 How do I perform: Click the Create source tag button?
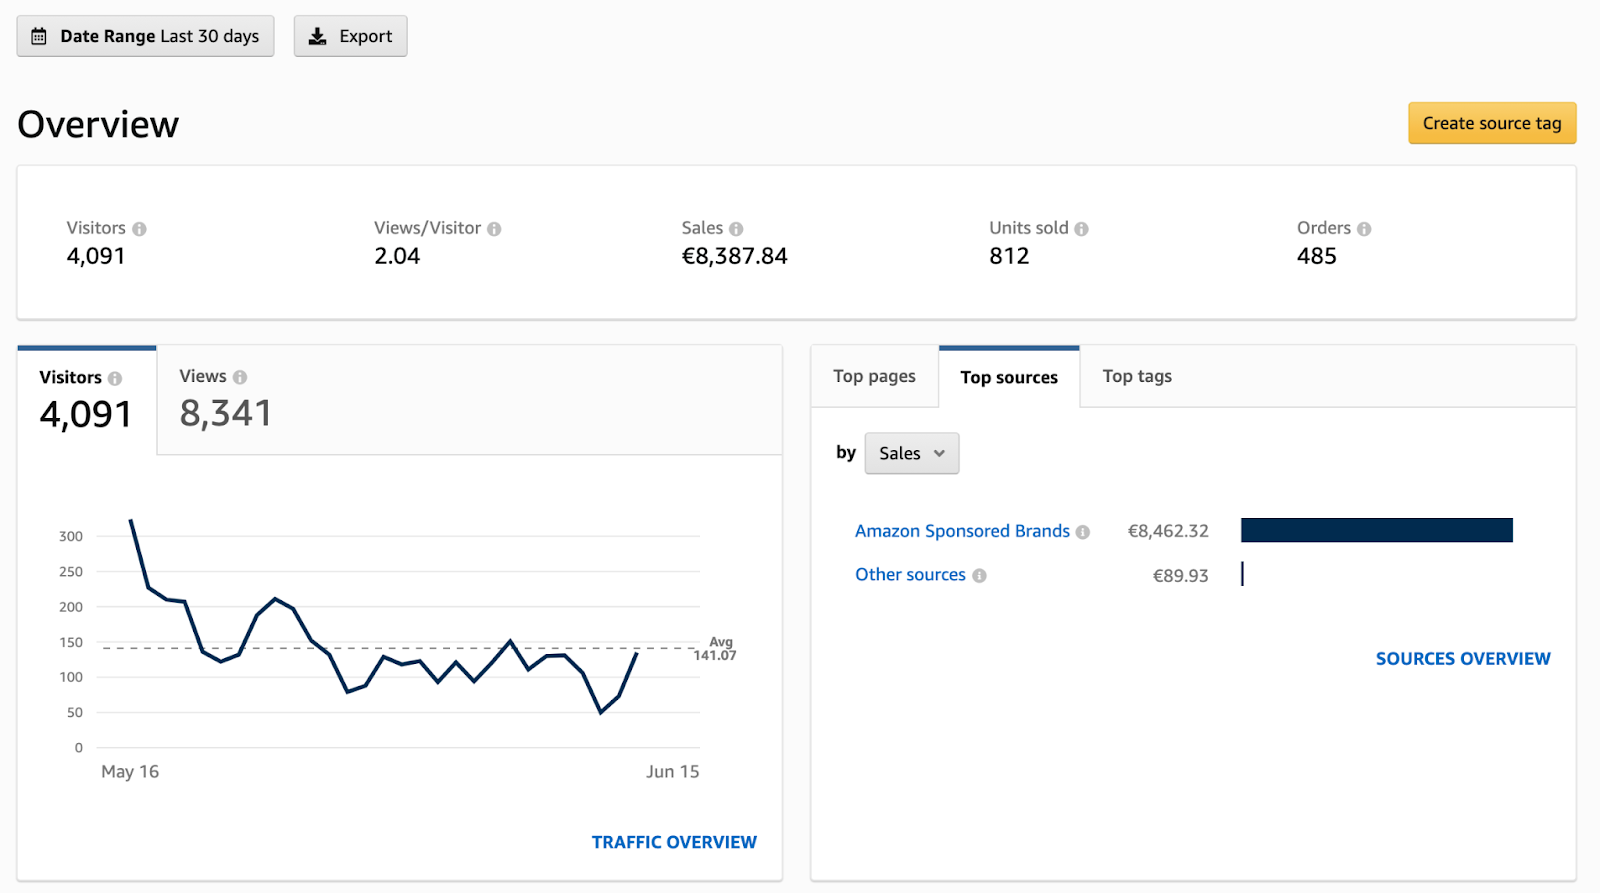[x=1491, y=124]
